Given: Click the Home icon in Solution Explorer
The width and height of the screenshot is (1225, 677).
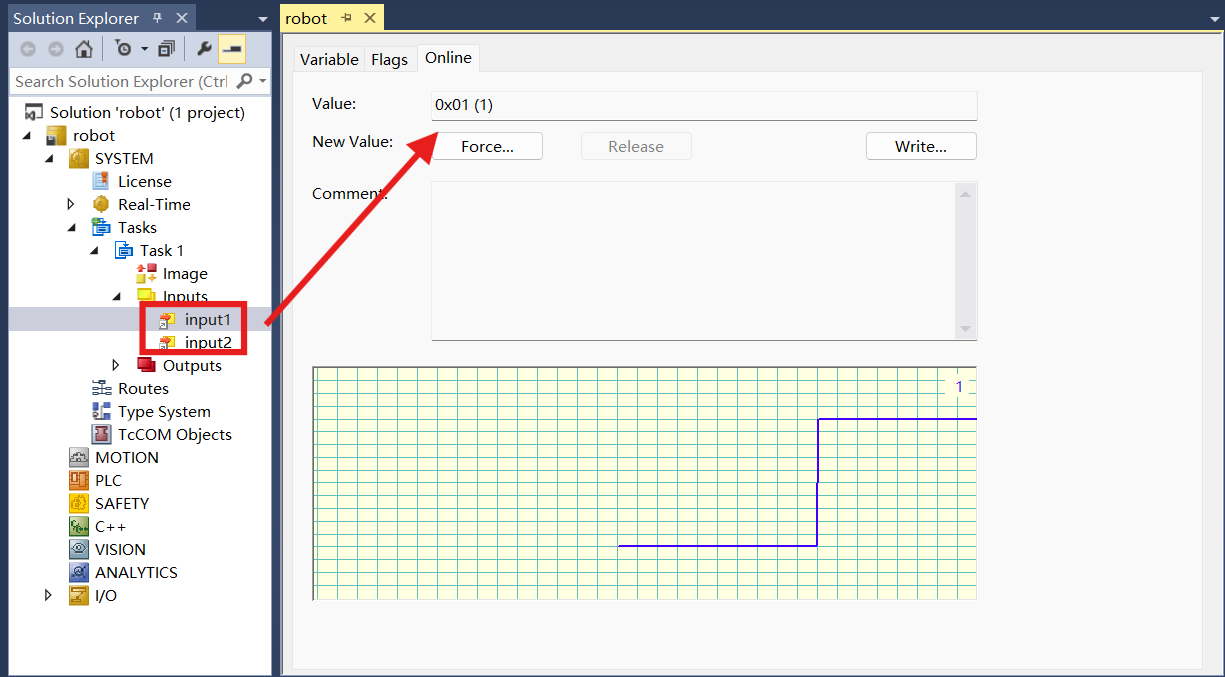Looking at the screenshot, I should pos(84,49).
